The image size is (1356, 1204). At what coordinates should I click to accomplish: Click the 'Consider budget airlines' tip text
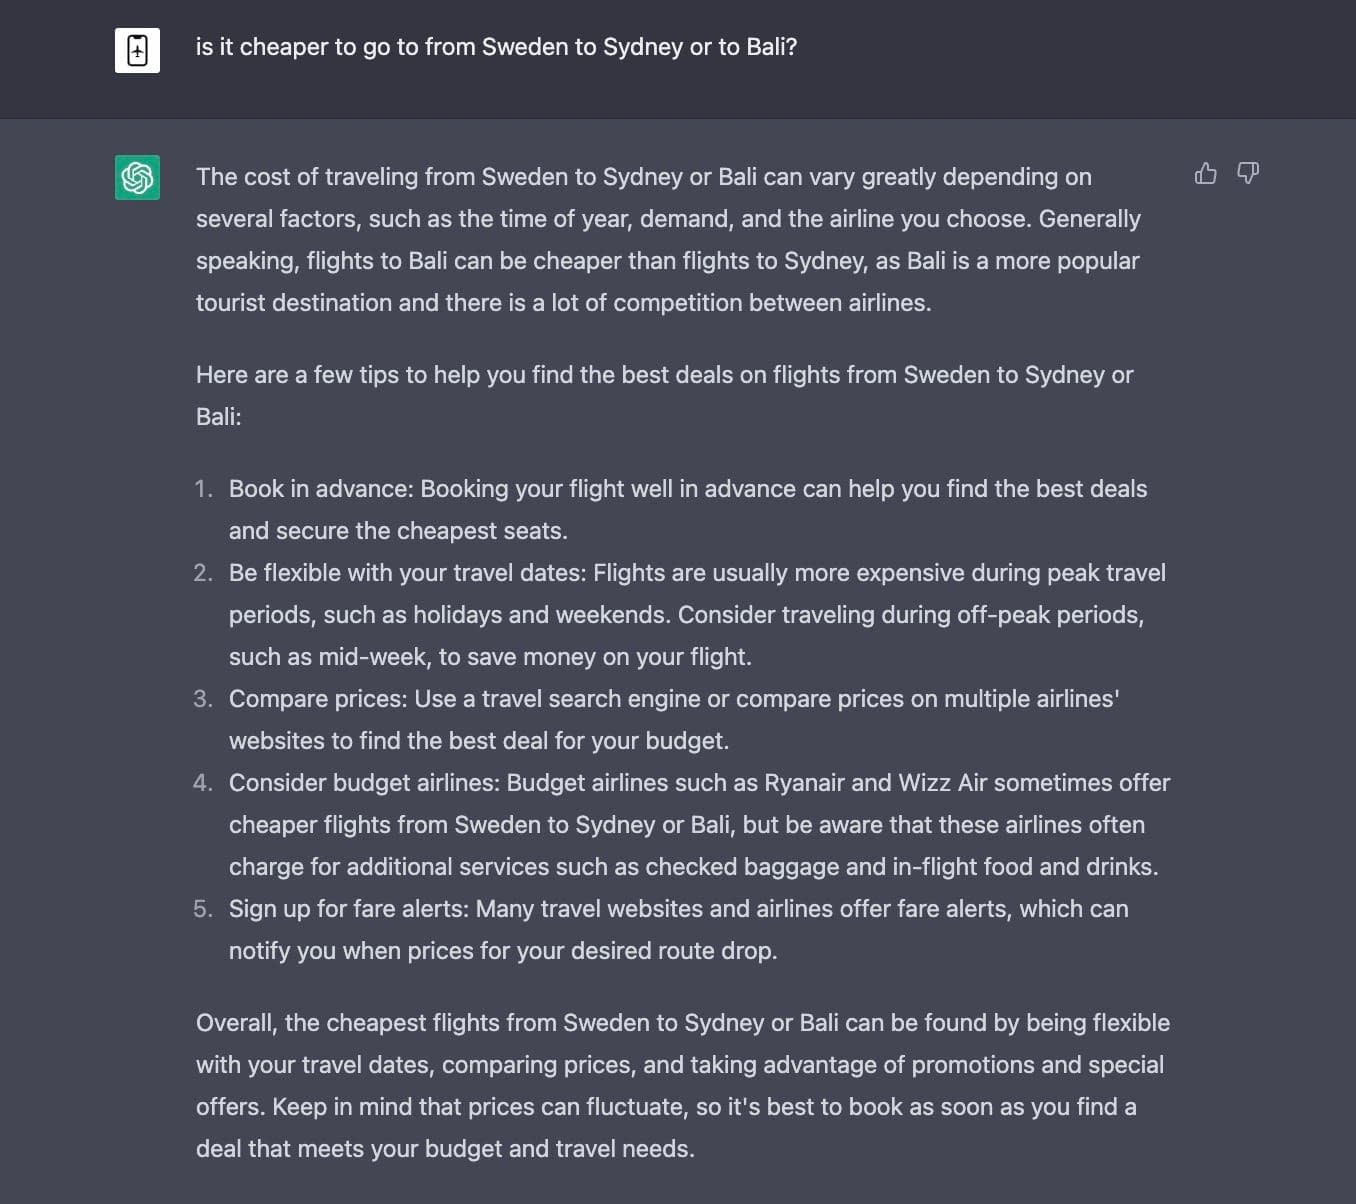pos(699,825)
